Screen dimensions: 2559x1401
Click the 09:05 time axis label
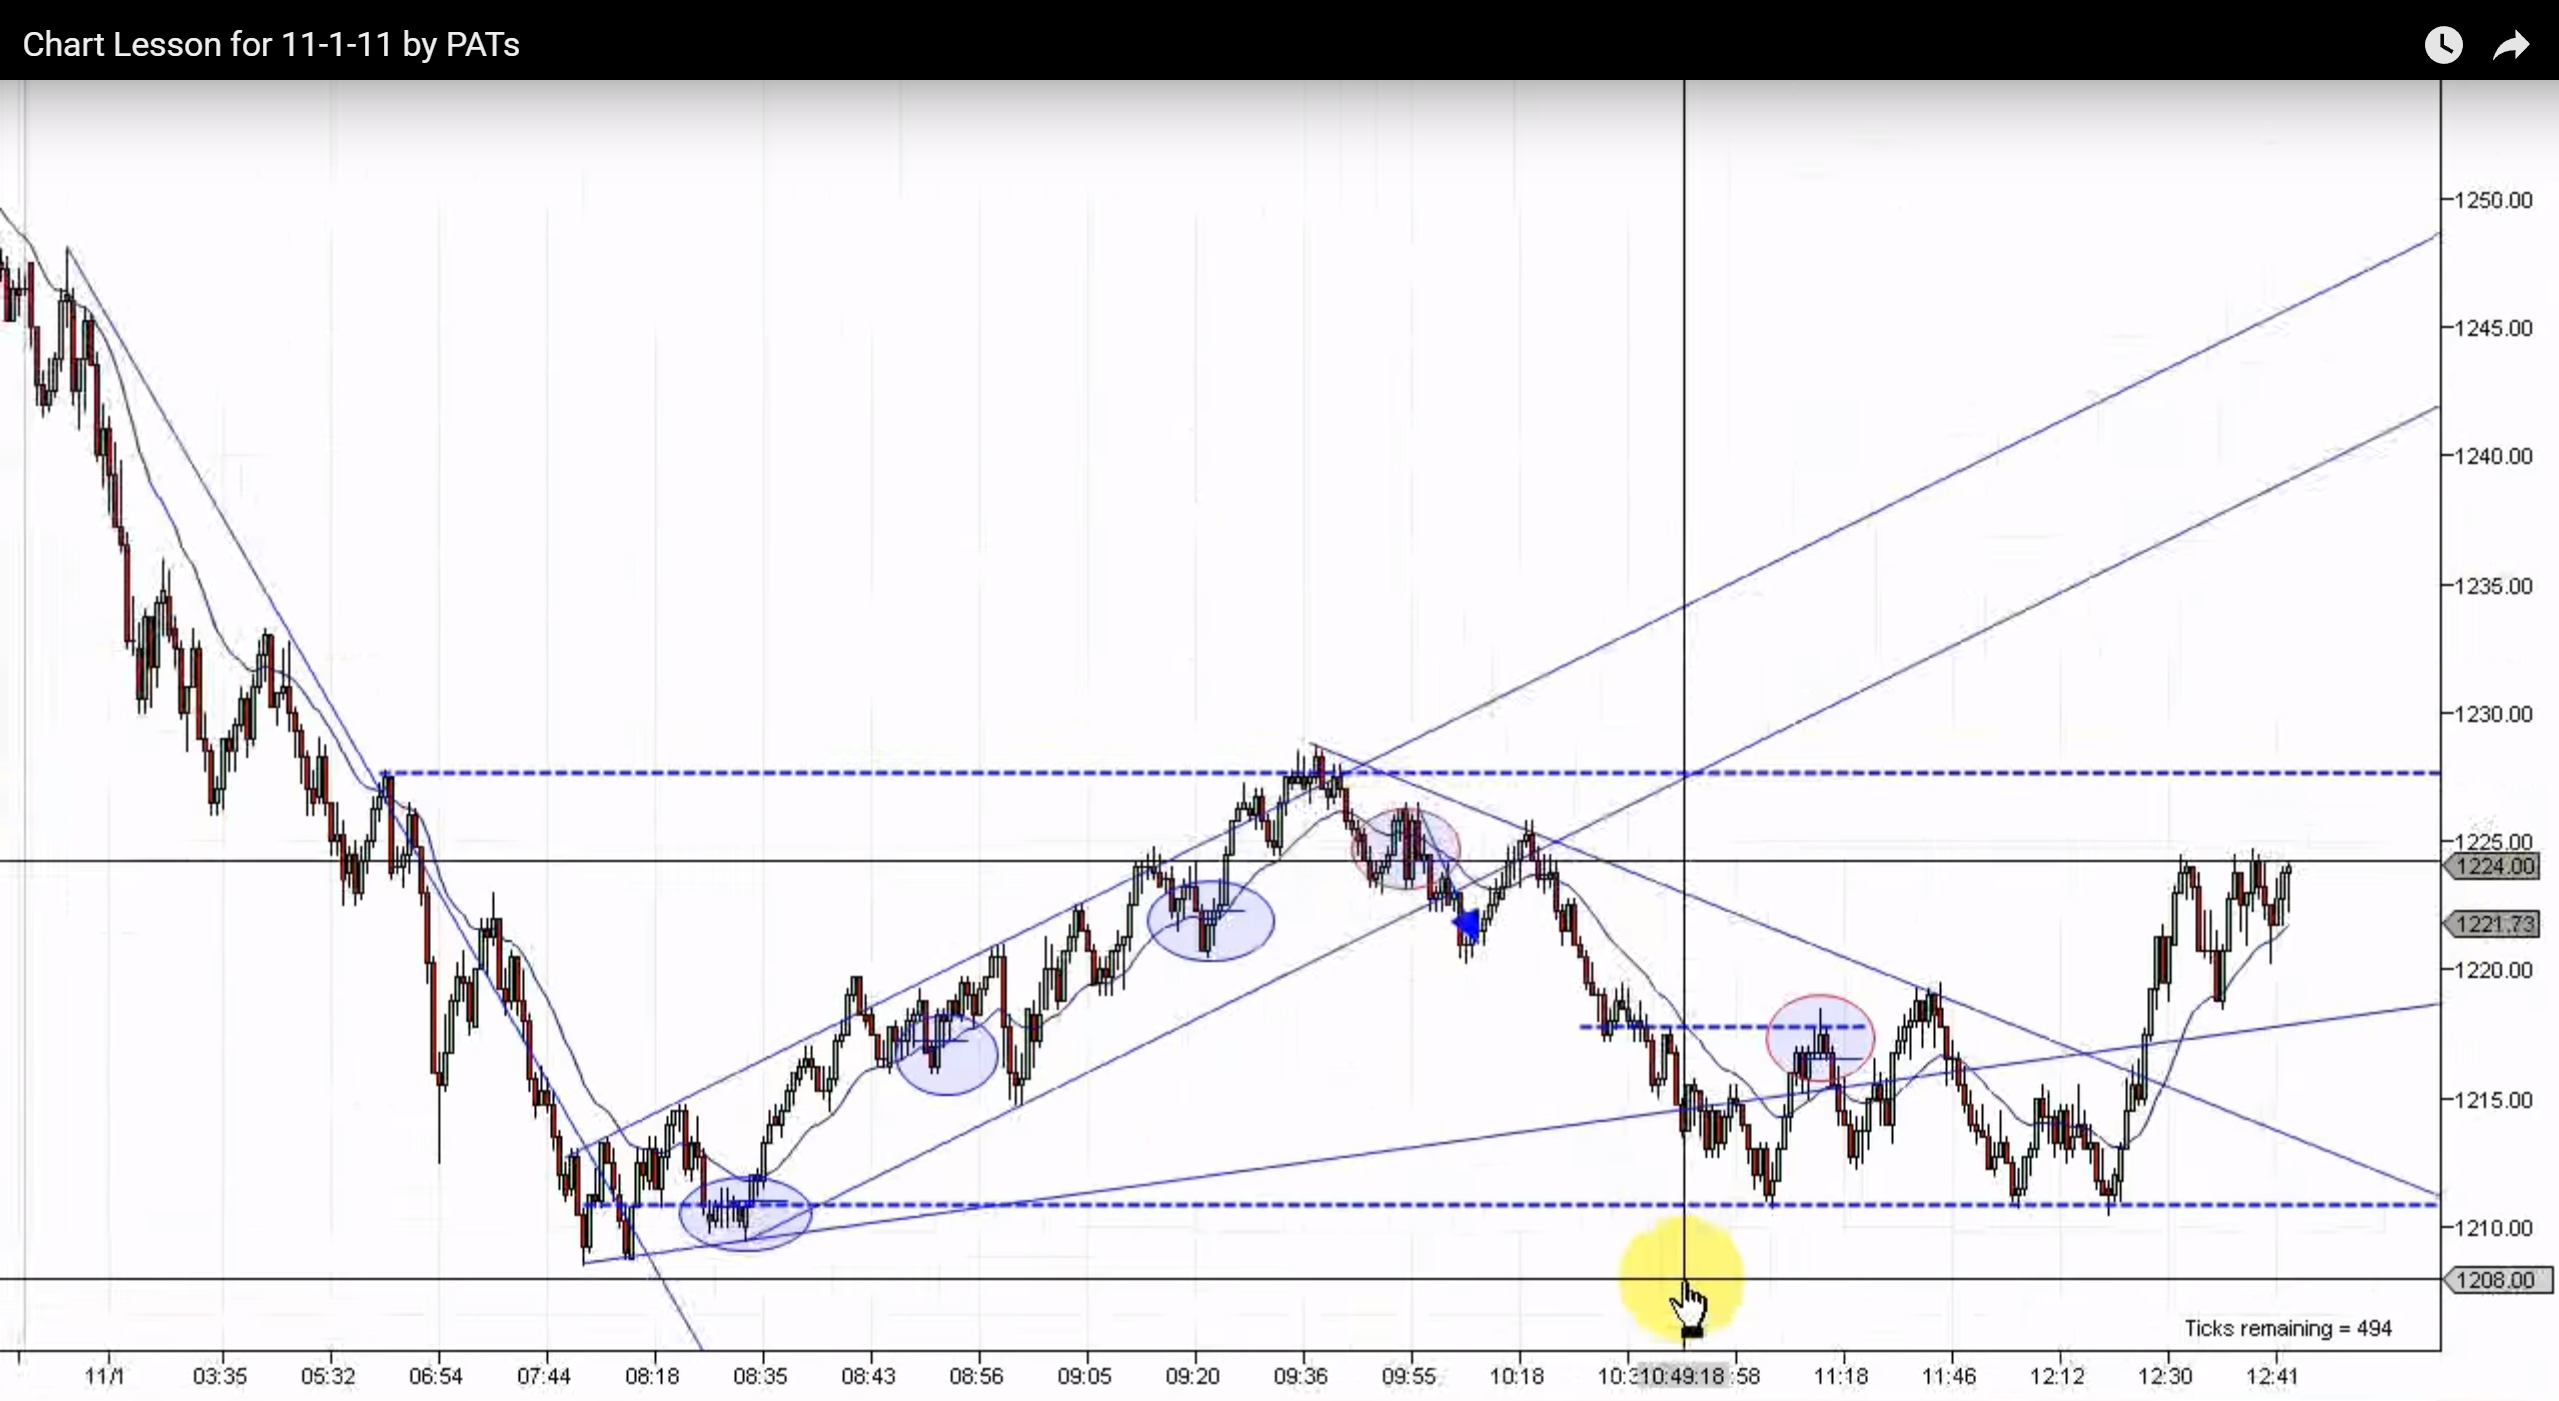point(1085,1376)
